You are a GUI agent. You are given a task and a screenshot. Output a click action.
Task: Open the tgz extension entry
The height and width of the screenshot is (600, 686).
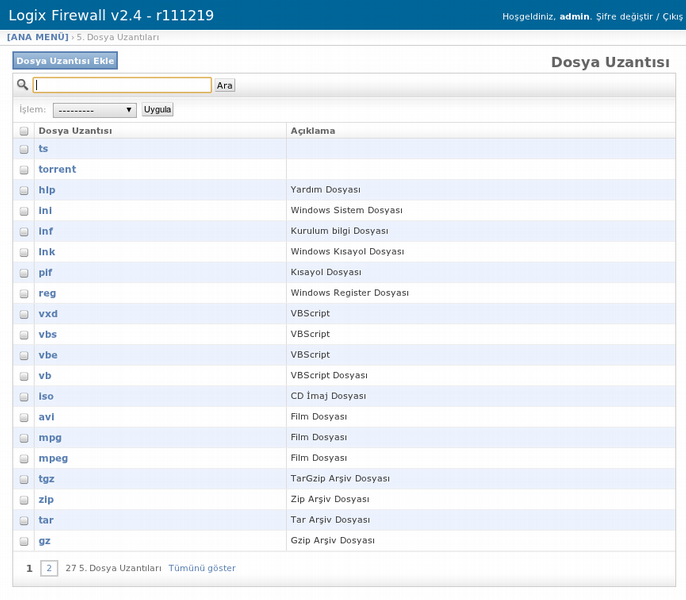point(46,479)
